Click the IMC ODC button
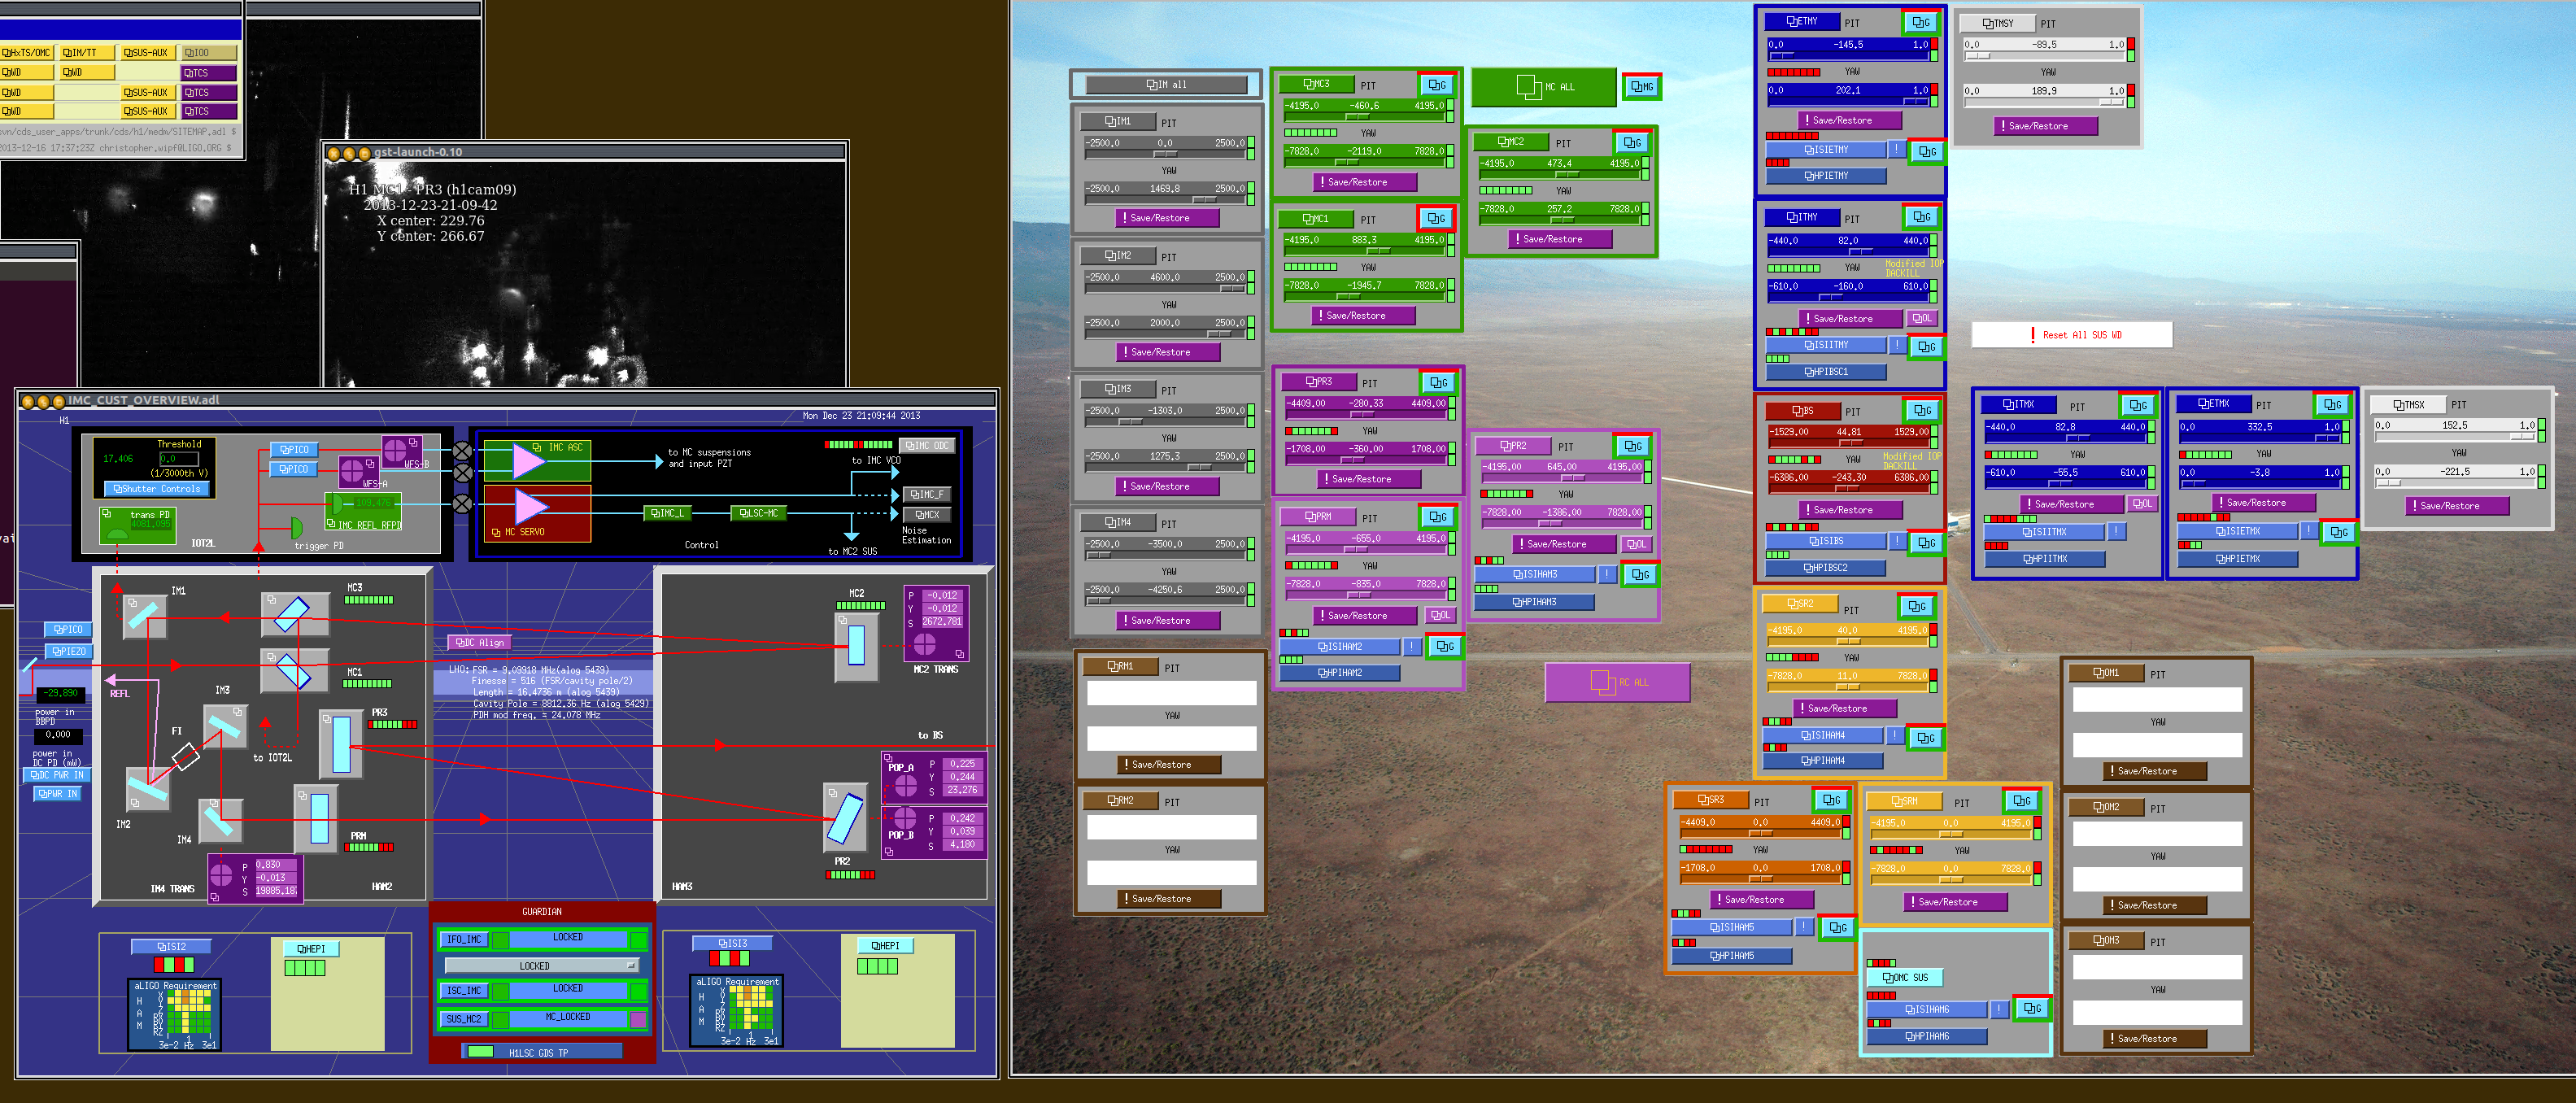The image size is (2576, 1103). pyautogui.click(x=927, y=446)
